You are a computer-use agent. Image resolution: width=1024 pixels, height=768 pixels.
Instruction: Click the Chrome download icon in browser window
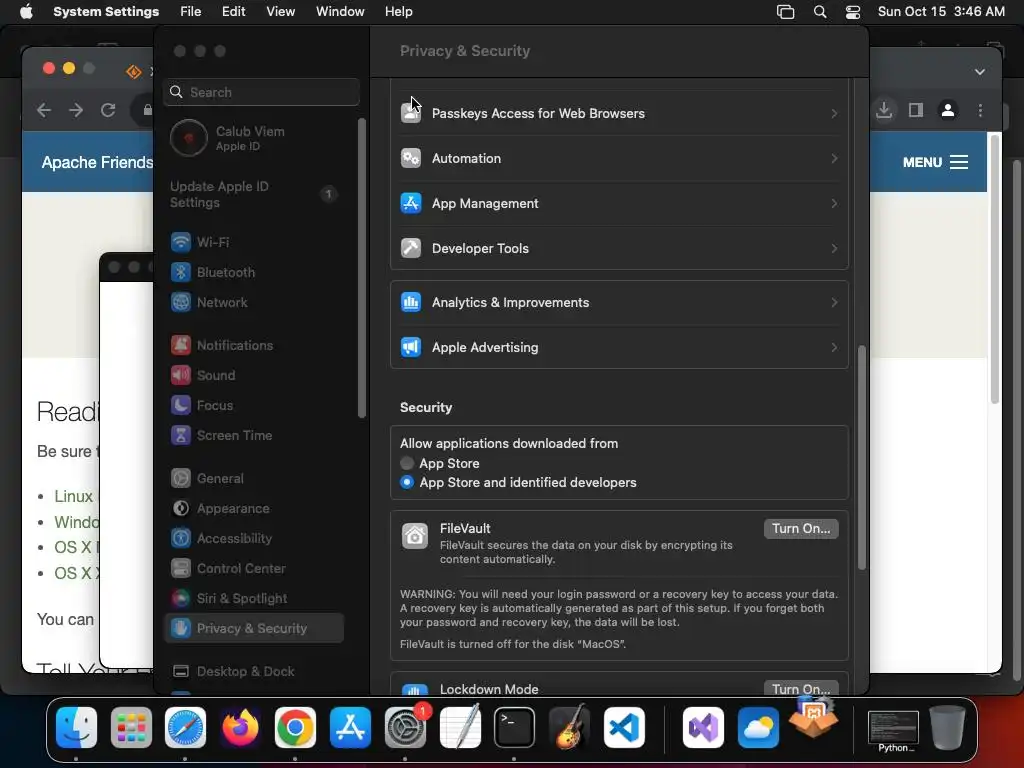click(x=884, y=110)
